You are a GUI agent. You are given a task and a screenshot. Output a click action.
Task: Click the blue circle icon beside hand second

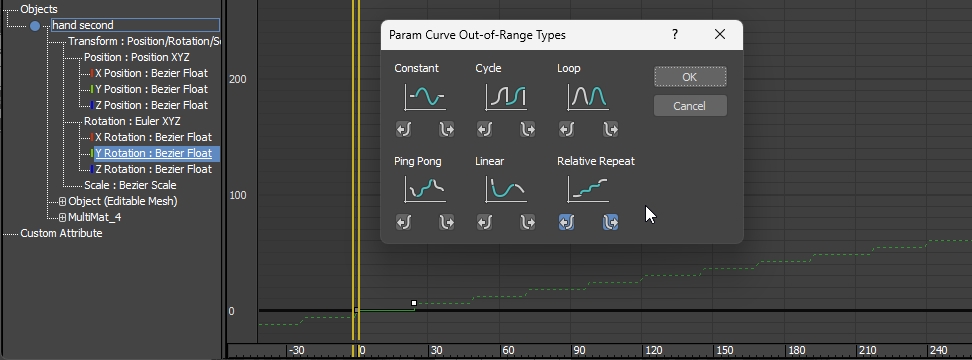(x=35, y=26)
